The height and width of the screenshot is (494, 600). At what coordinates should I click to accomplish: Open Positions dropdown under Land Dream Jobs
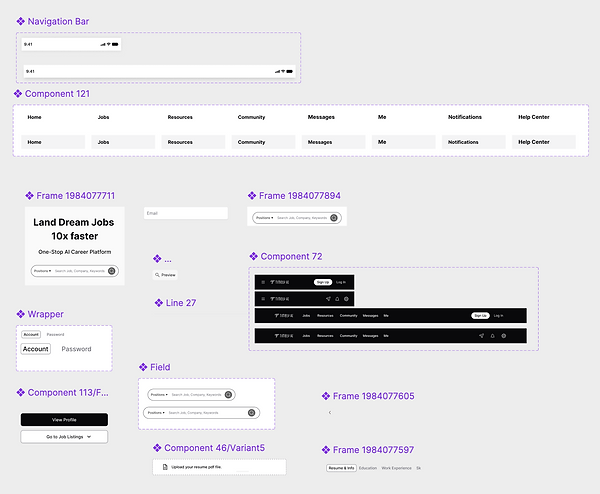pos(42,271)
